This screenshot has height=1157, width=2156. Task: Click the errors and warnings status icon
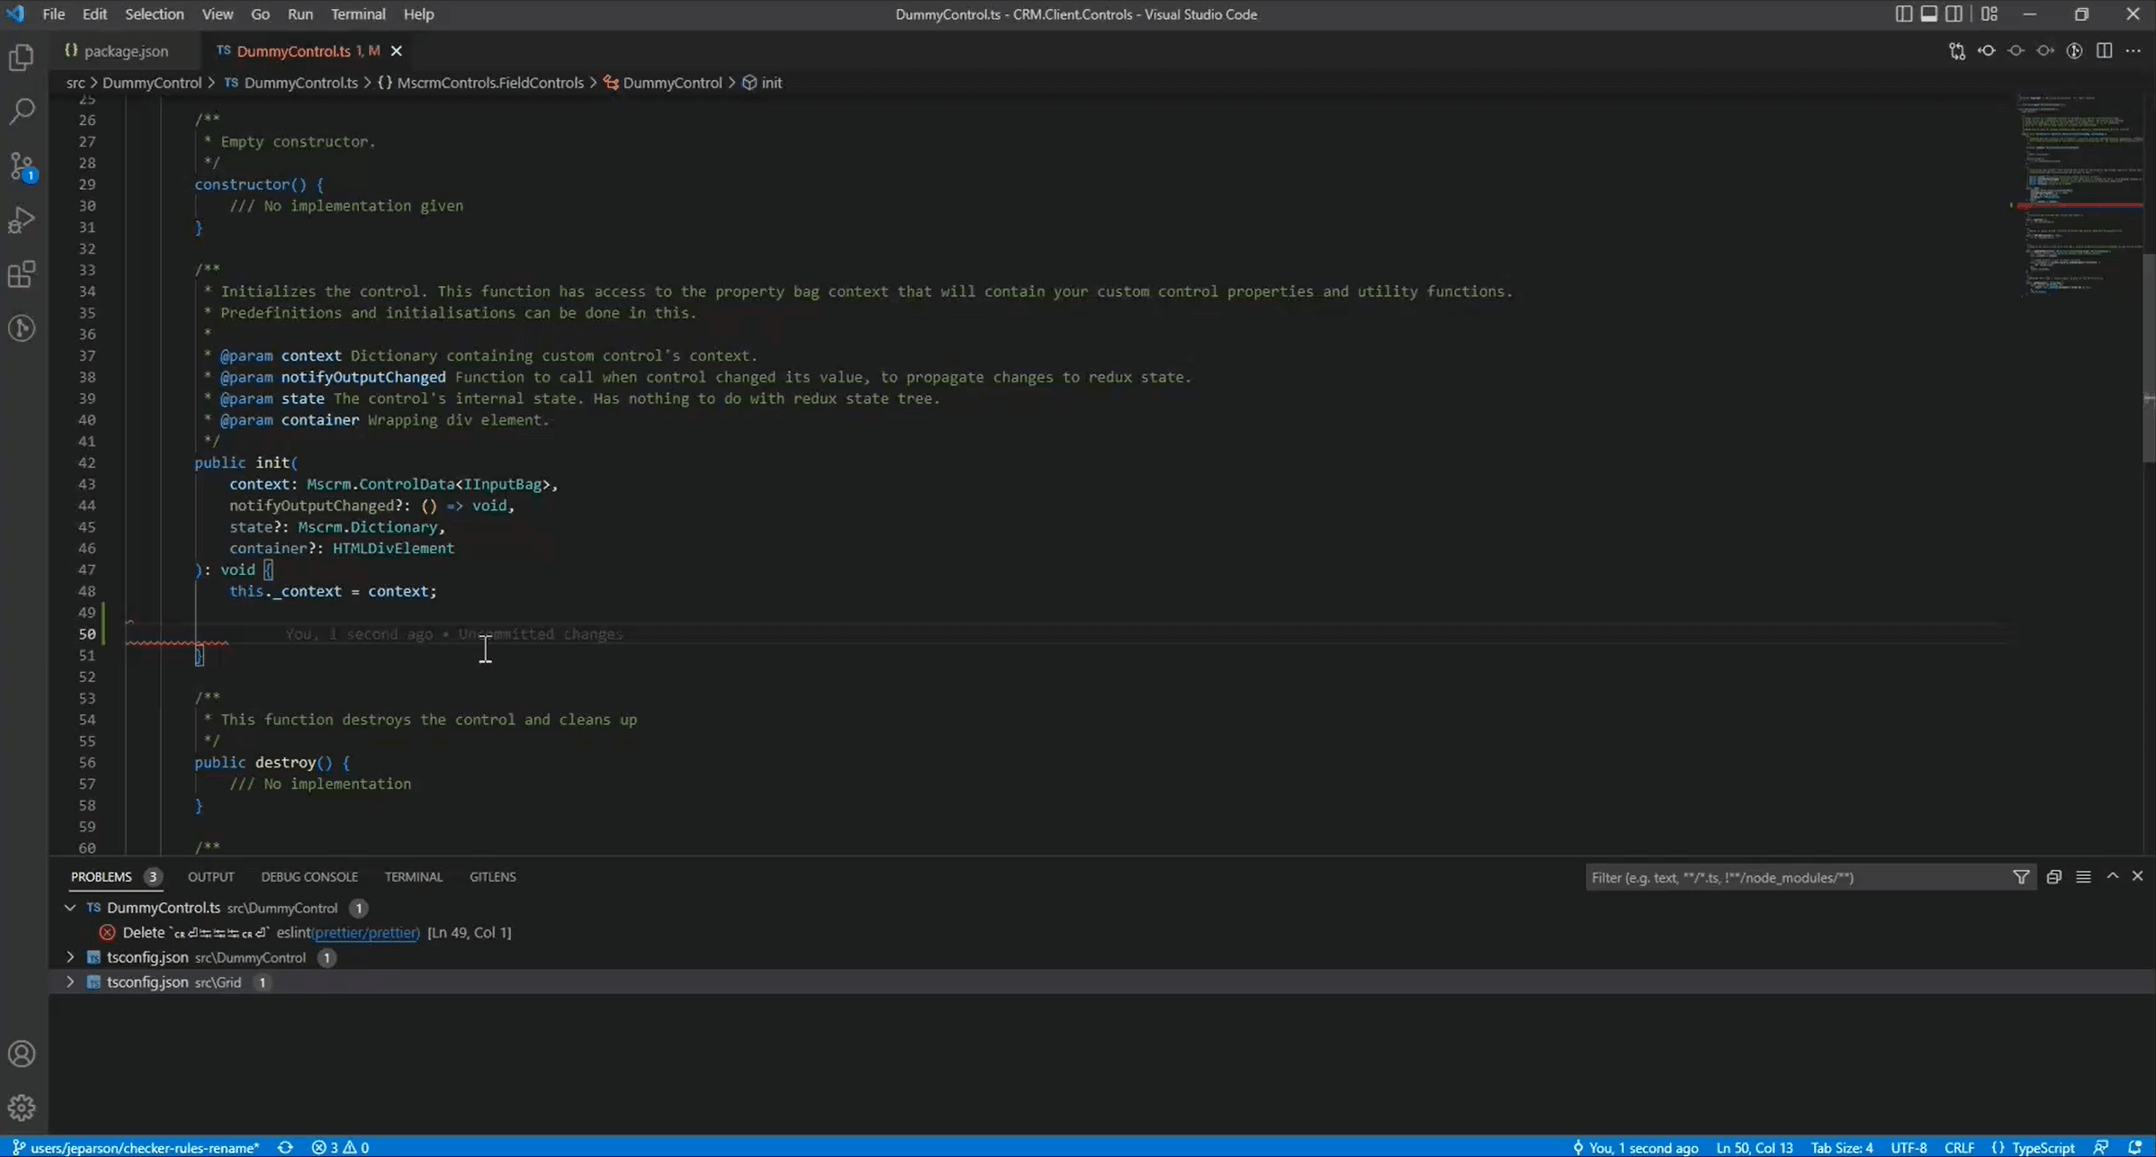click(339, 1147)
